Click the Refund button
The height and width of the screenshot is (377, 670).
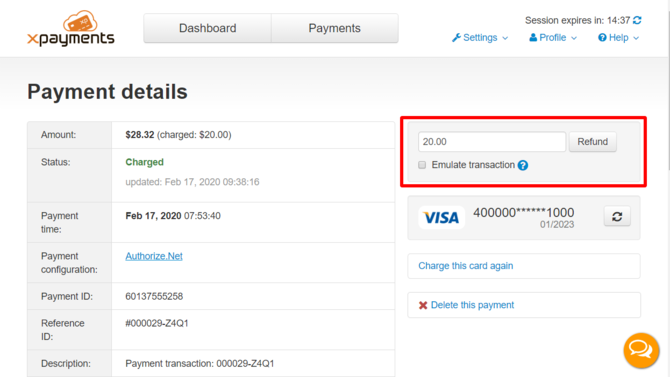click(593, 141)
